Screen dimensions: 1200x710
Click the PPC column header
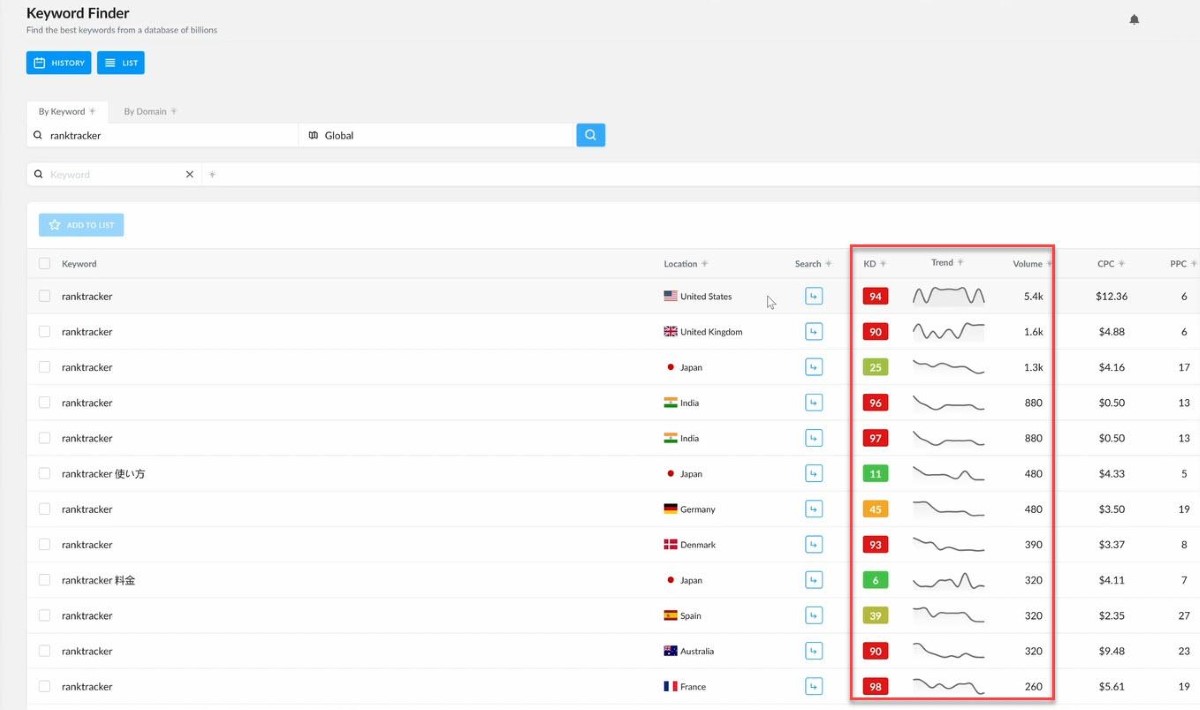[x=1182, y=264]
